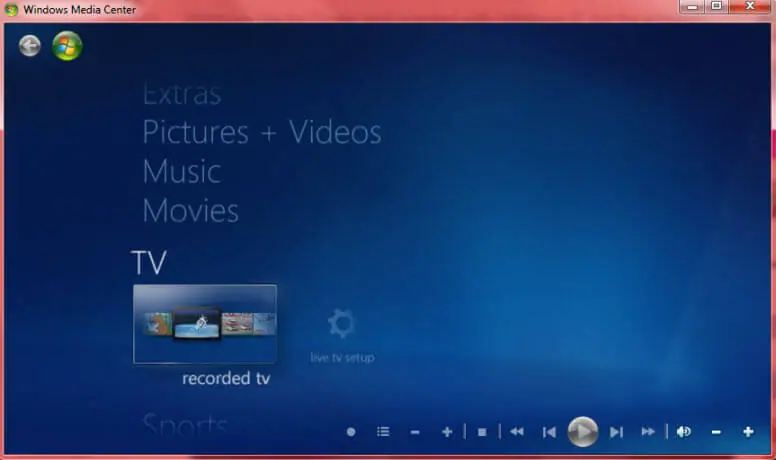Go channel up with plus button
This screenshot has height=460, width=776.
coord(447,432)
